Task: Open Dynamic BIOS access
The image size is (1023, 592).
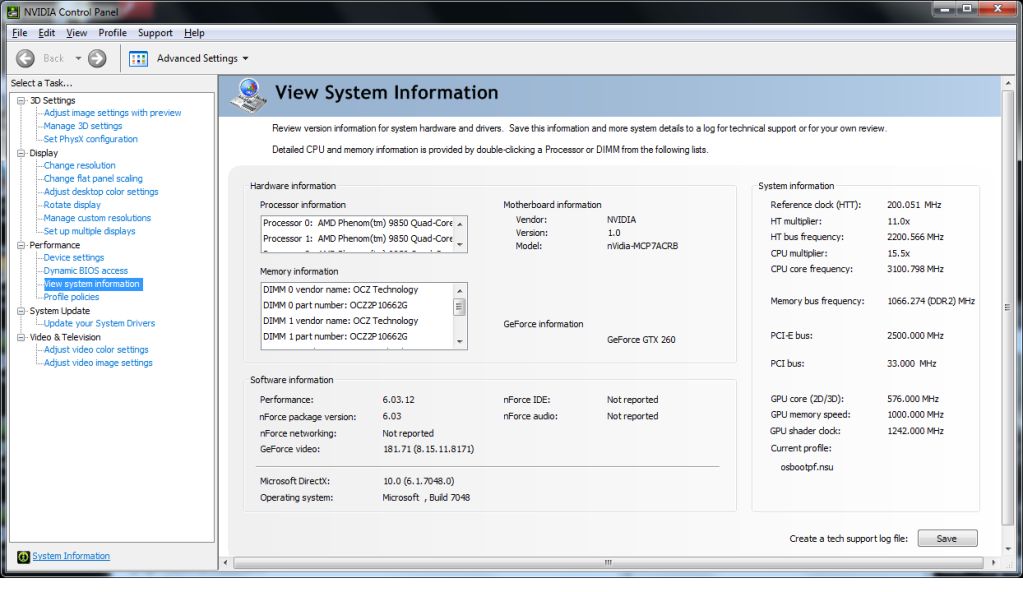Action: point(85,271)
